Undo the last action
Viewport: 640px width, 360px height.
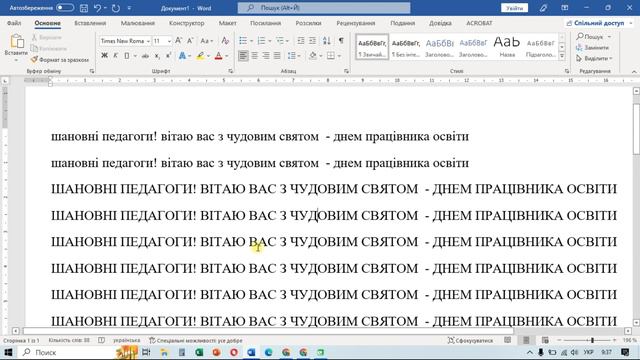[x=97, y=8]
